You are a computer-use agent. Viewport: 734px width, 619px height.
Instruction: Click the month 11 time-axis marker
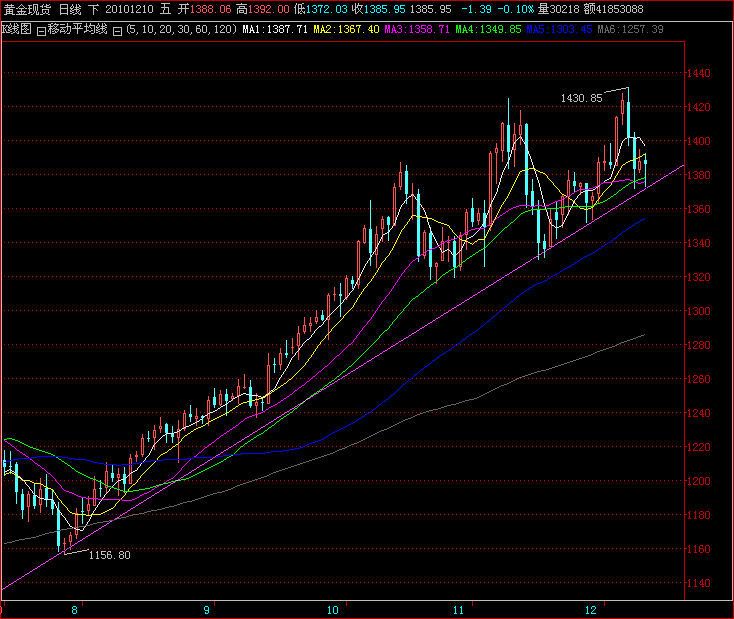click(x=458, y=610)
